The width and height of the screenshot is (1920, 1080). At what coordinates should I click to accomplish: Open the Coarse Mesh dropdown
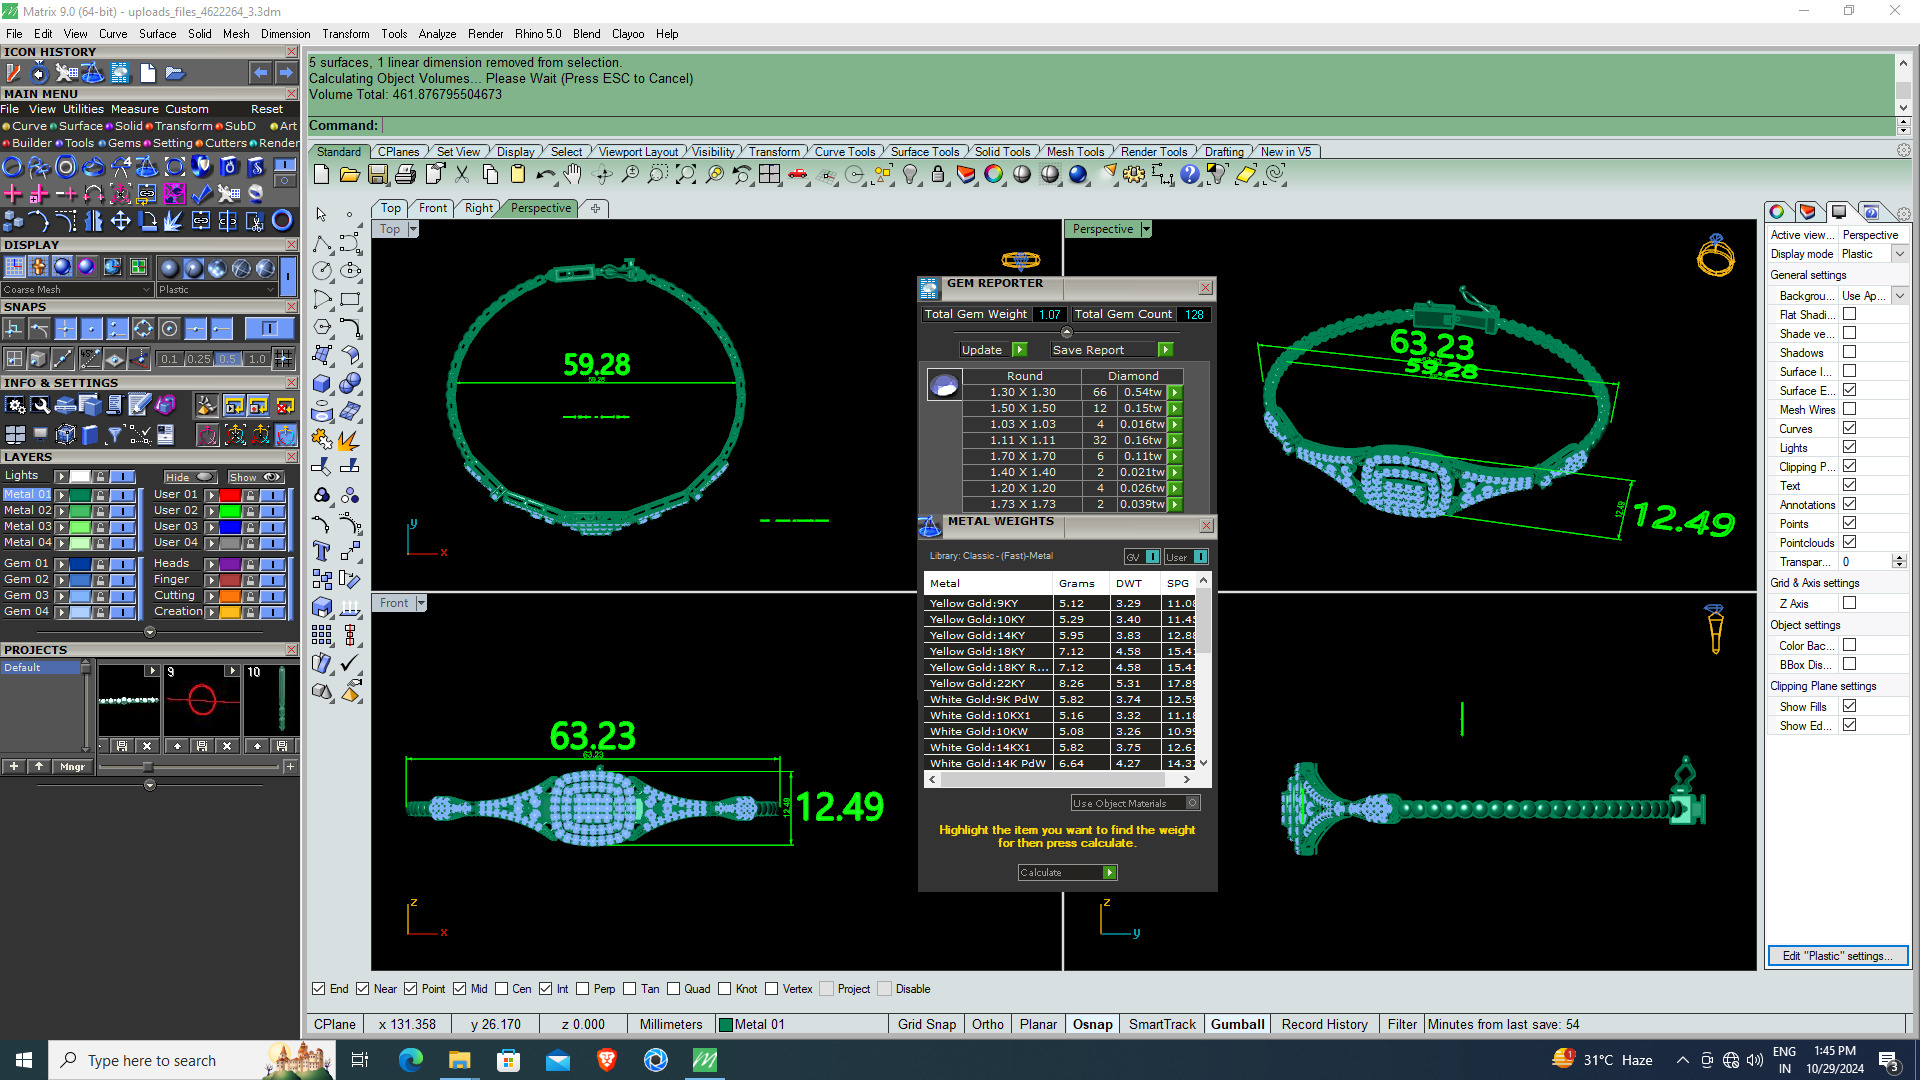point(77,290)
